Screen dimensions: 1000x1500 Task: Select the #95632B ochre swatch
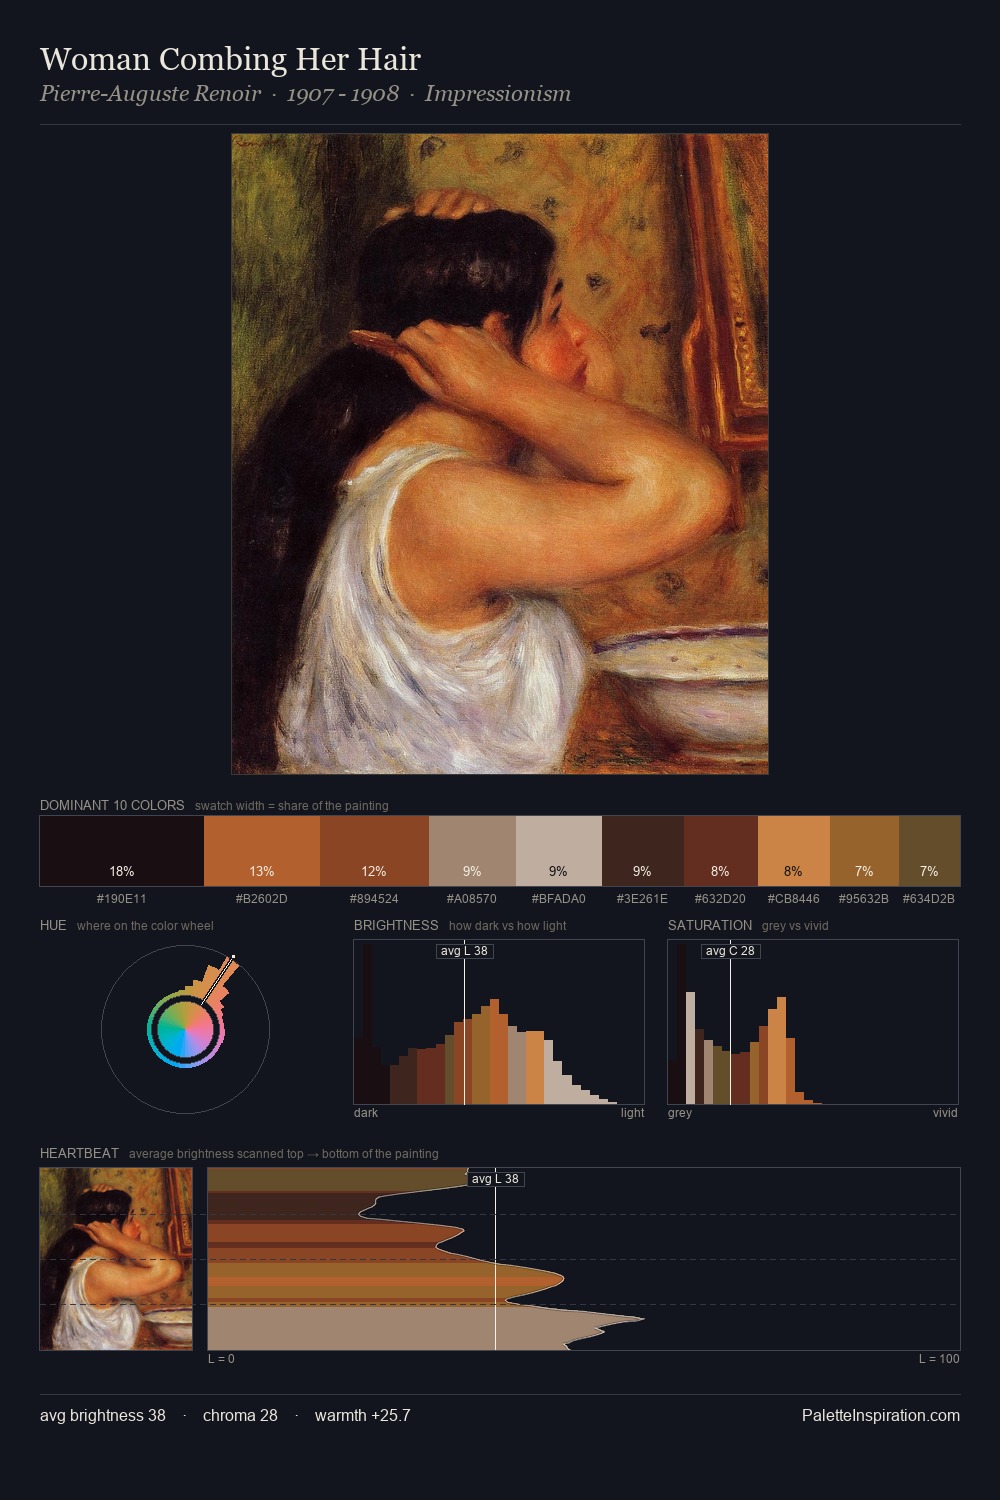click(864, 851)
